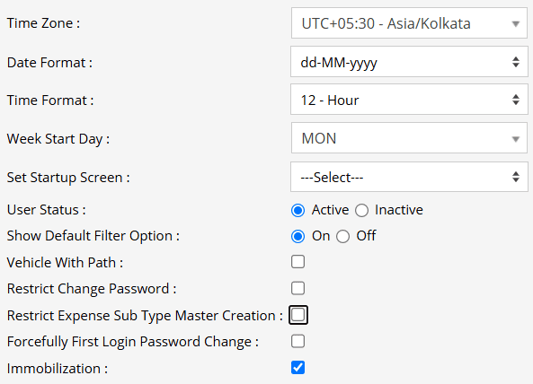
Task: Check Forcefully First Login Password Change
Action: [298, 341]
